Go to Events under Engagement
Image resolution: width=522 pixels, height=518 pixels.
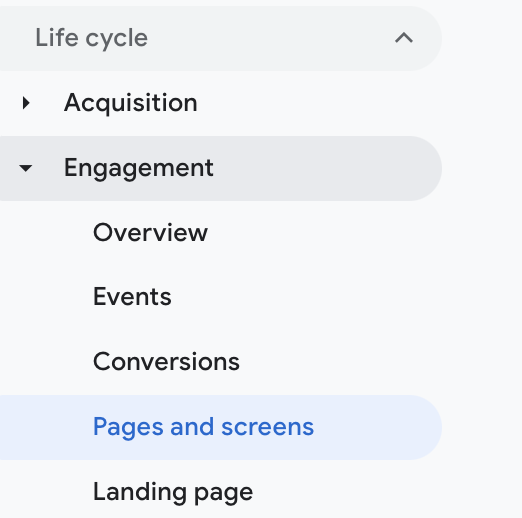point(132,297)
